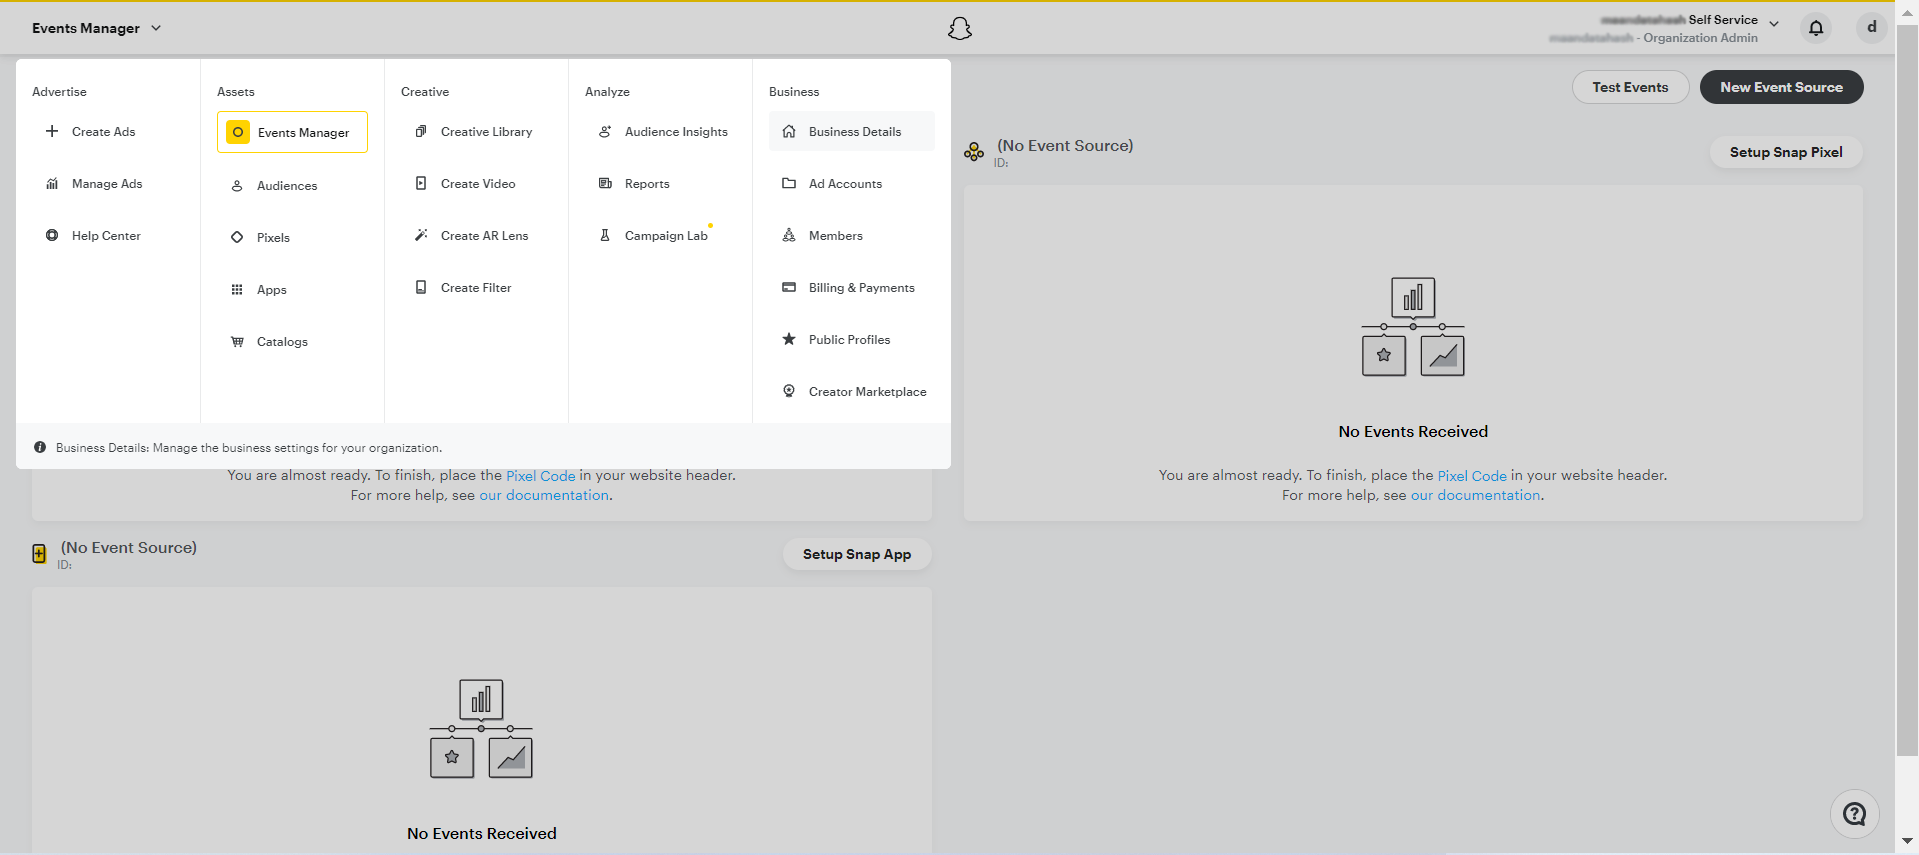Click the vertical scrollbar down arrow
The width and height of the screenshot is (1919, 855).
[1907, 842]
